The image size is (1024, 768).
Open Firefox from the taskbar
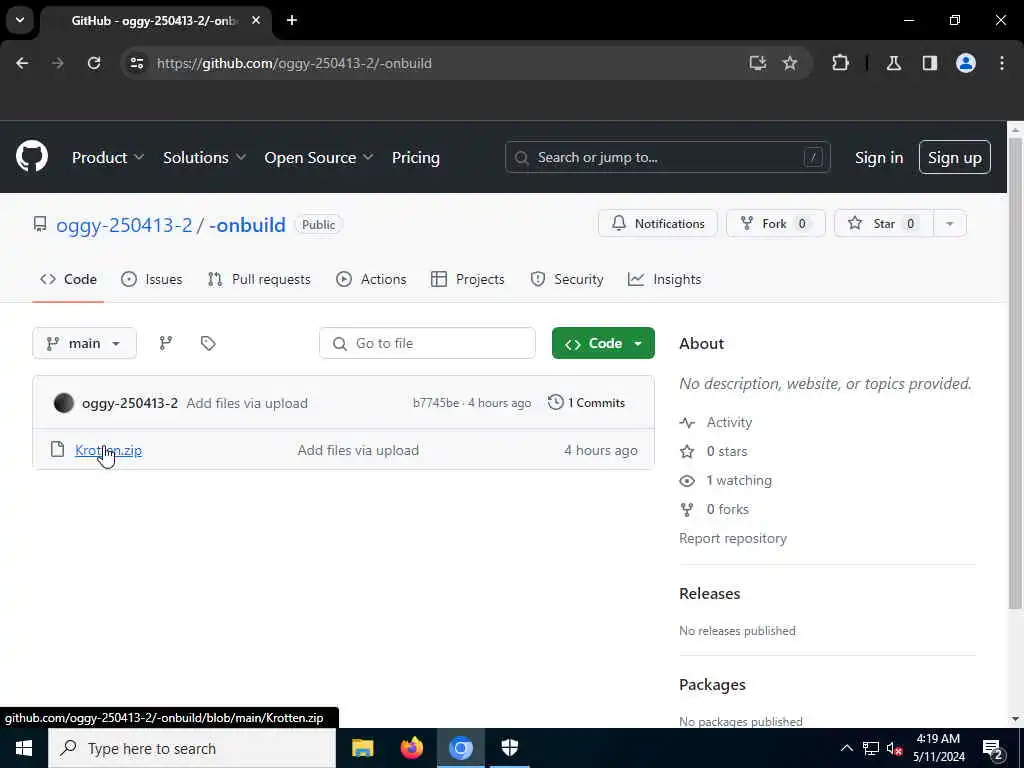[x=411, y=748]
